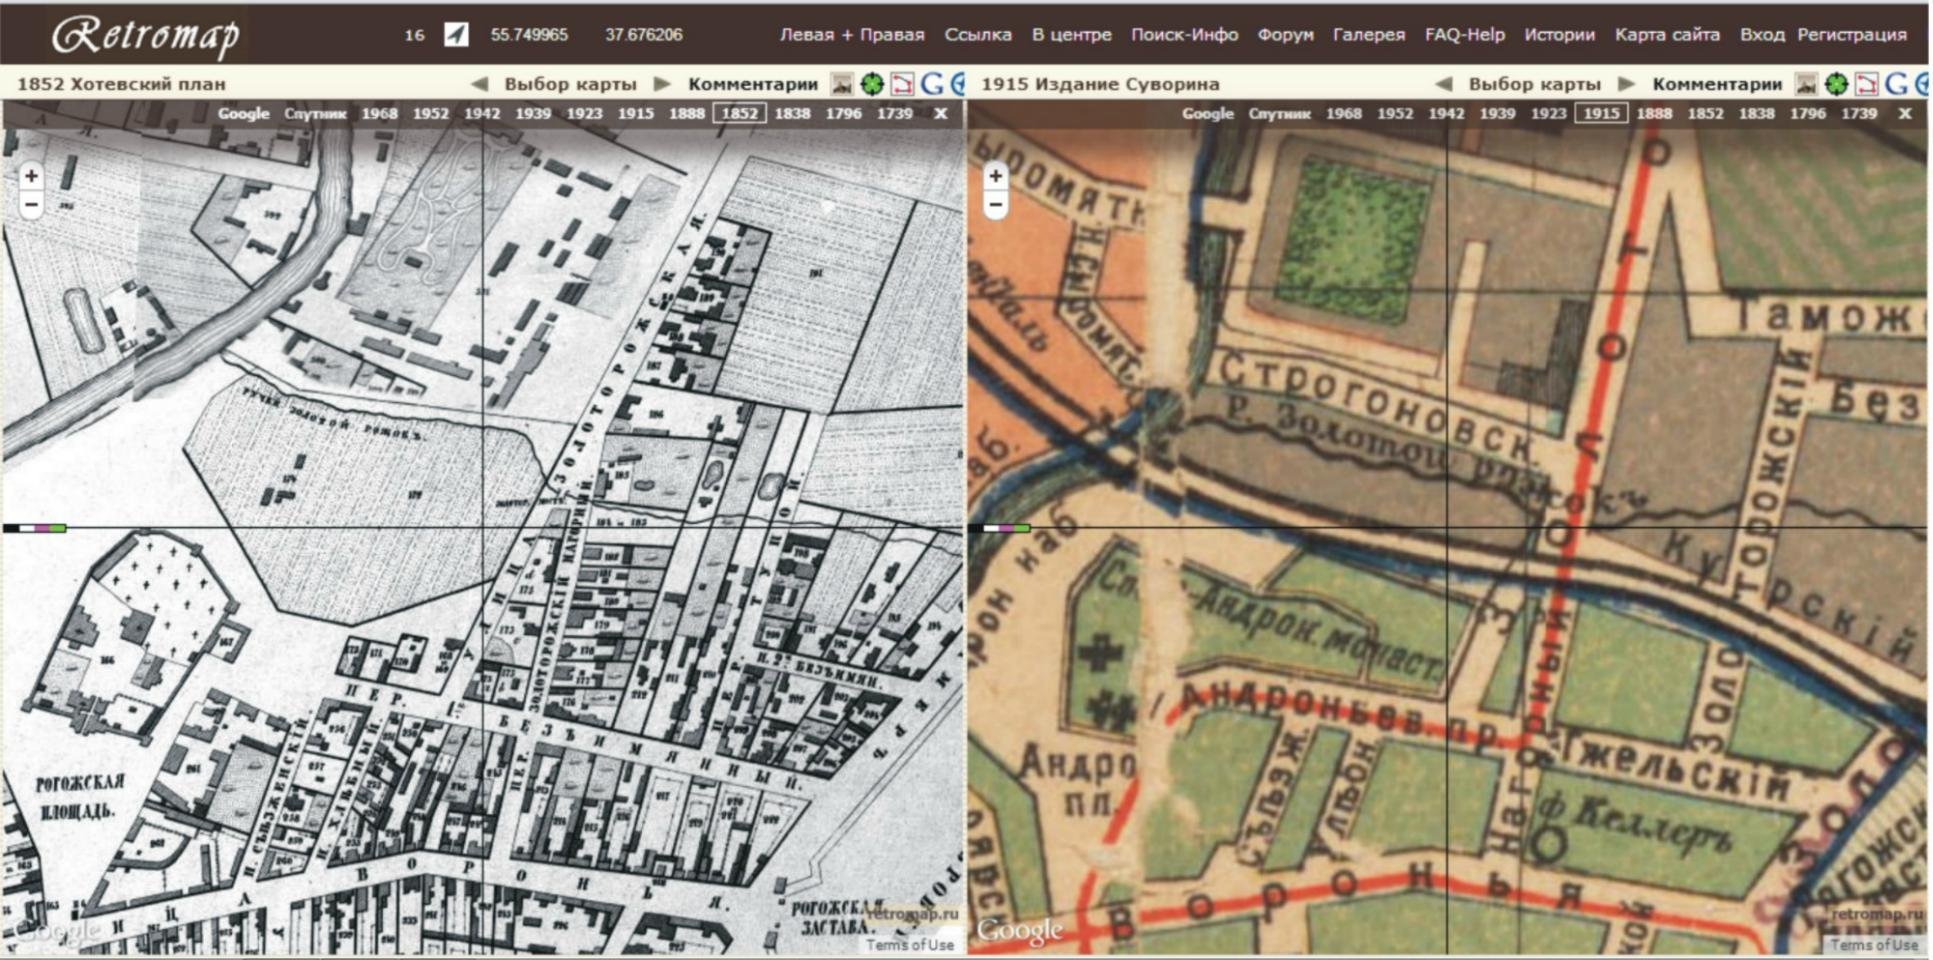Open the 'Галерея' link
This screenshot has height=960, width=1933.
click(x=1369, y=35)
